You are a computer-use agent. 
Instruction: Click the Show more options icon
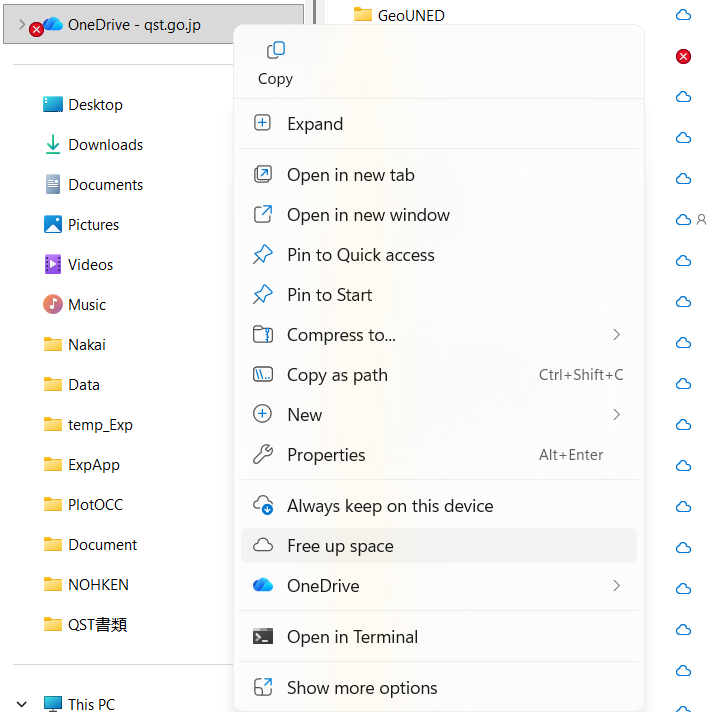[x=263, y=687]
